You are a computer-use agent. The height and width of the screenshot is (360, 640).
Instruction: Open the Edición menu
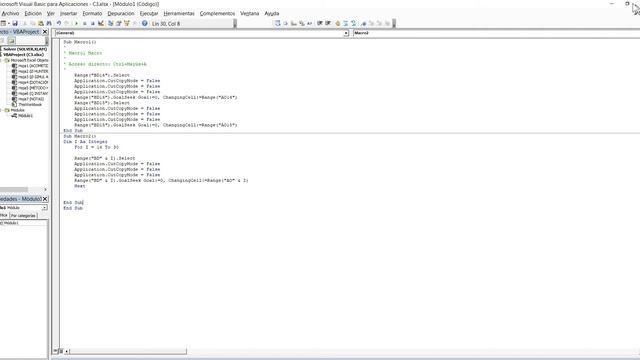click(x=33, y=13)
